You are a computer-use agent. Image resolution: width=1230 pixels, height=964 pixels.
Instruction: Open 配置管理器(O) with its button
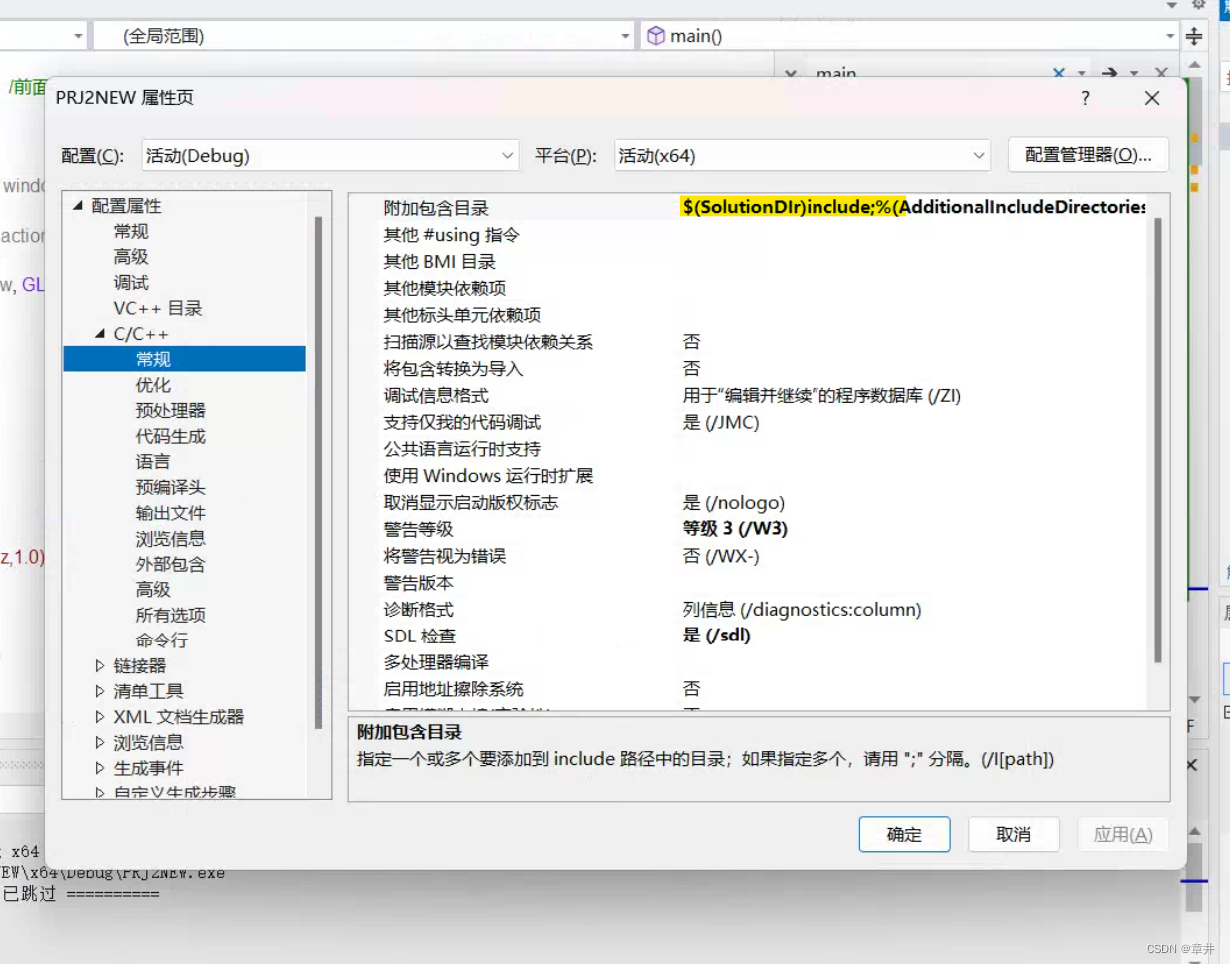tap(1088, 155)
